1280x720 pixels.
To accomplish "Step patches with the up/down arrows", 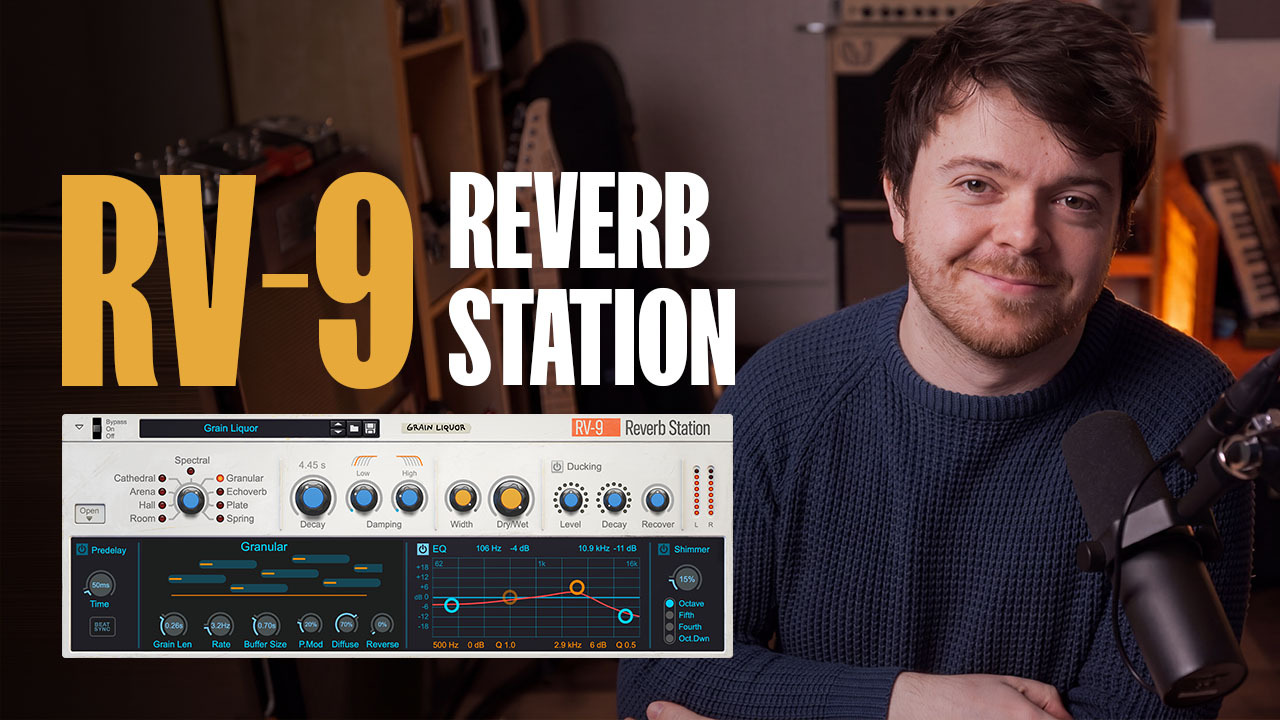I will pos(338,428).
